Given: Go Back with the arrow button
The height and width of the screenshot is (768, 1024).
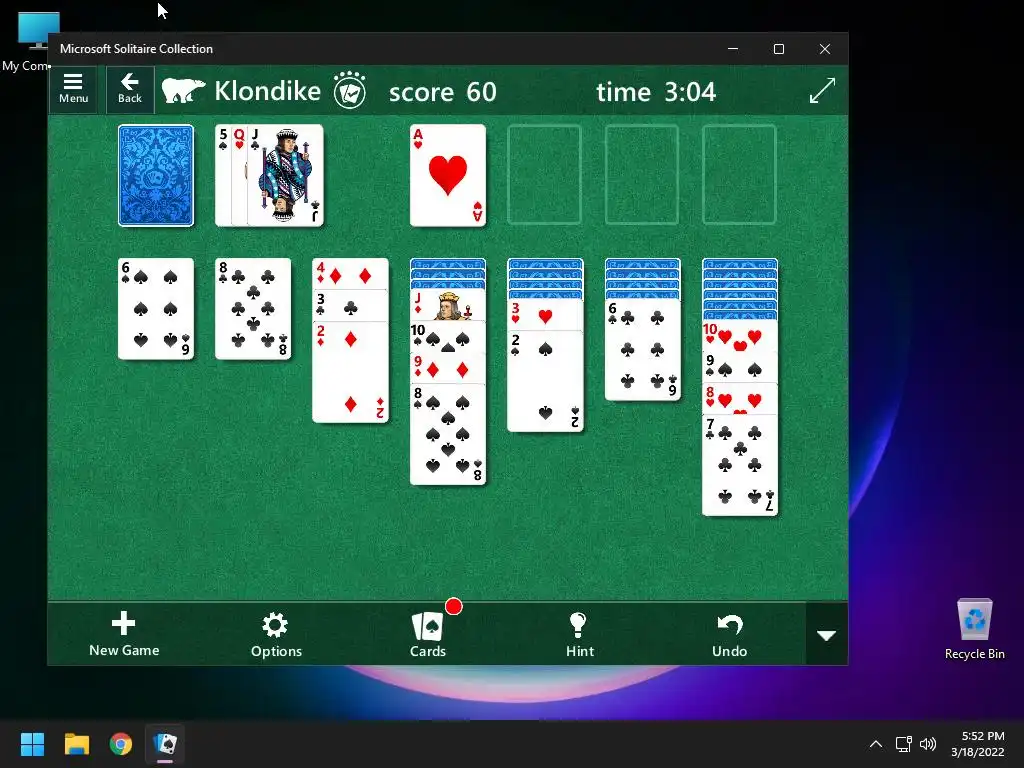Looking at the screenshot, I should coord(130,89).
